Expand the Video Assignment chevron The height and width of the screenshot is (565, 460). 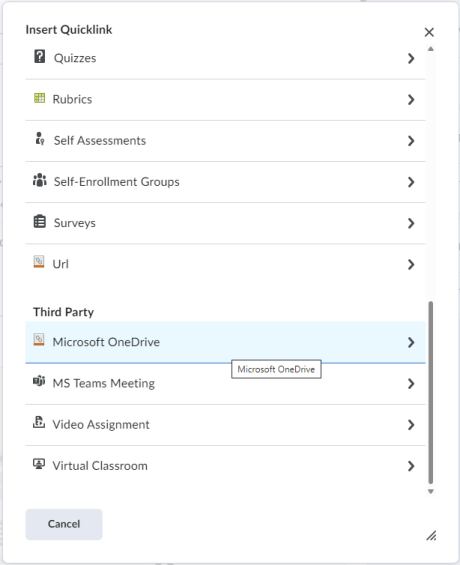(411, 425)
